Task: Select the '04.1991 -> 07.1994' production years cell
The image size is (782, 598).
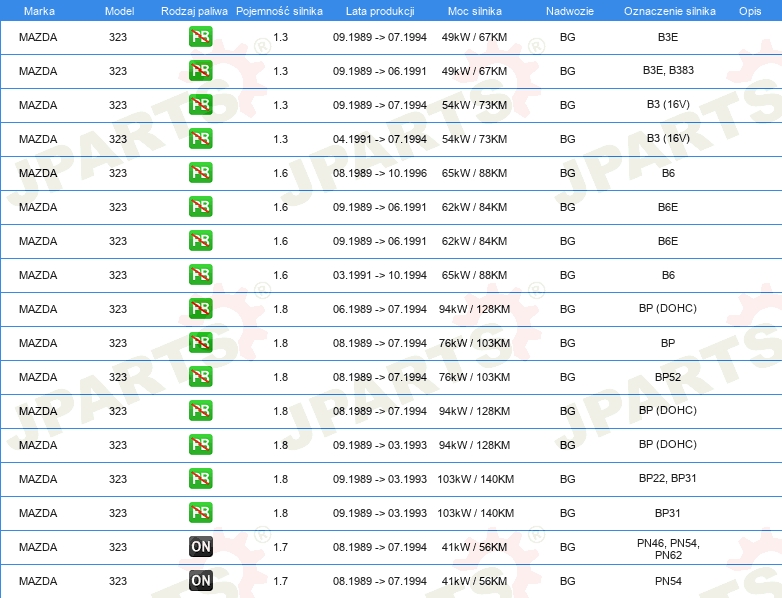Action: 380,139
